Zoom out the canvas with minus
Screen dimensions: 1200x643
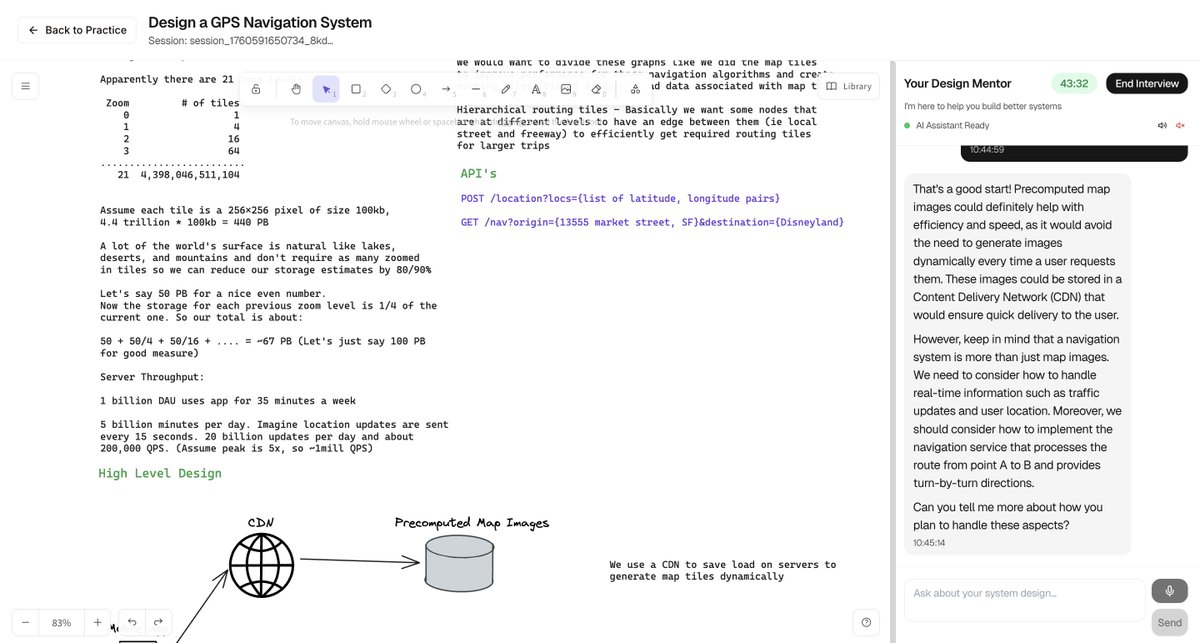26,622
